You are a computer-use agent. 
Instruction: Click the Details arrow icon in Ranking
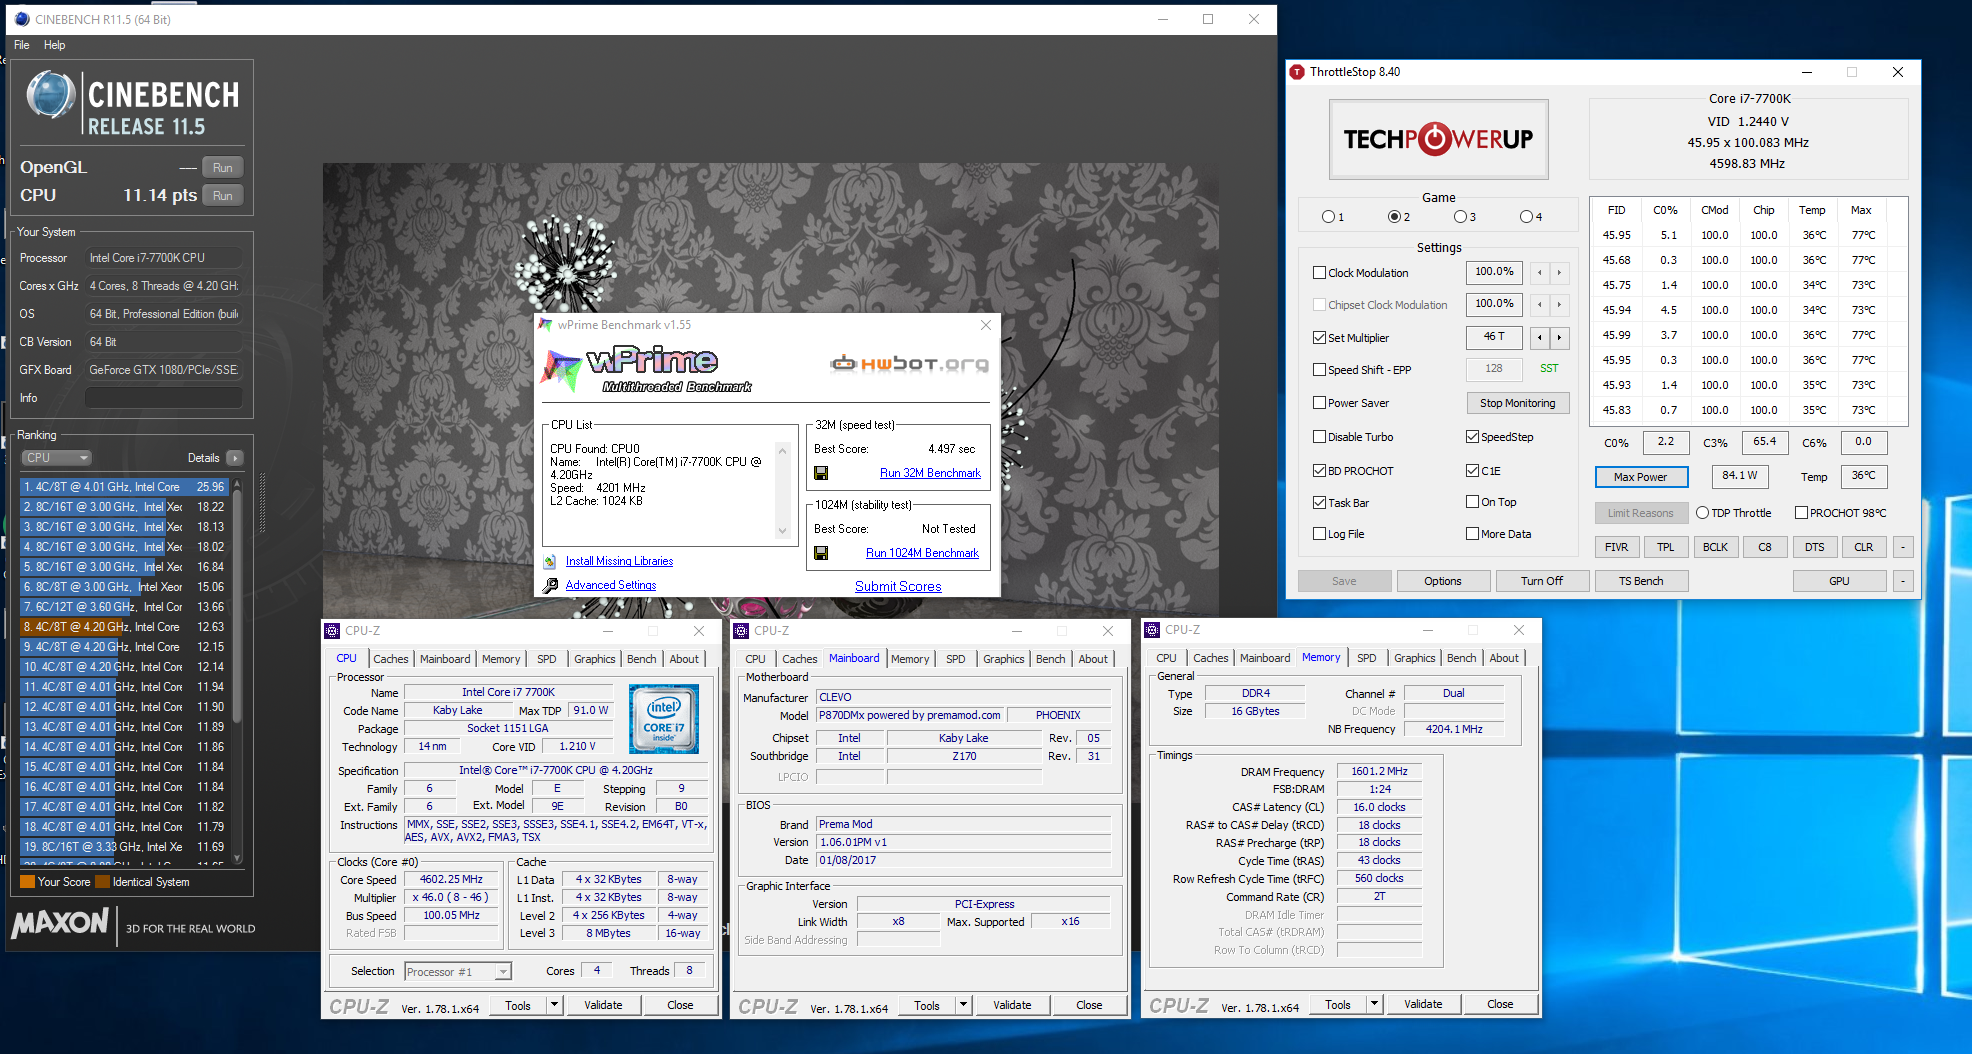point(235,458)
